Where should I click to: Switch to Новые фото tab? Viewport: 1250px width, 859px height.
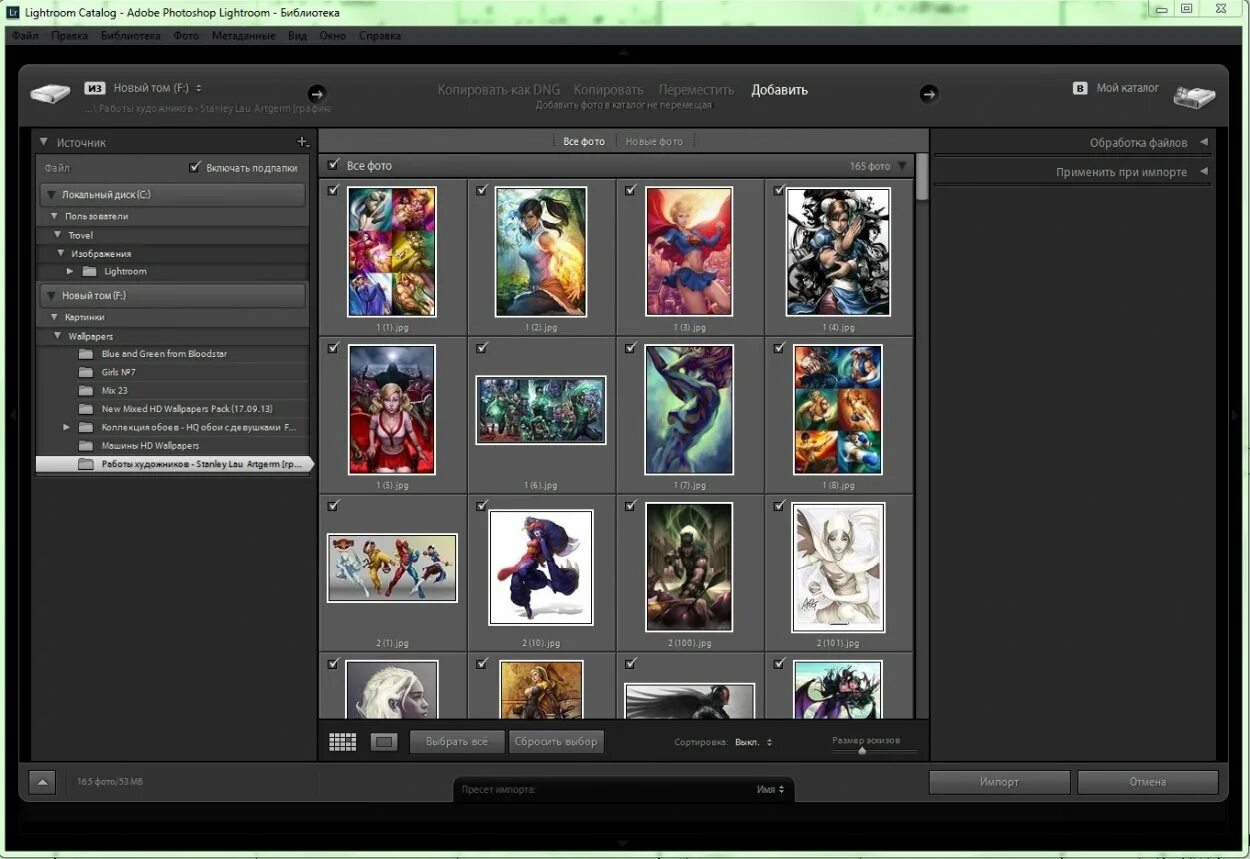[x=654, y=141]
